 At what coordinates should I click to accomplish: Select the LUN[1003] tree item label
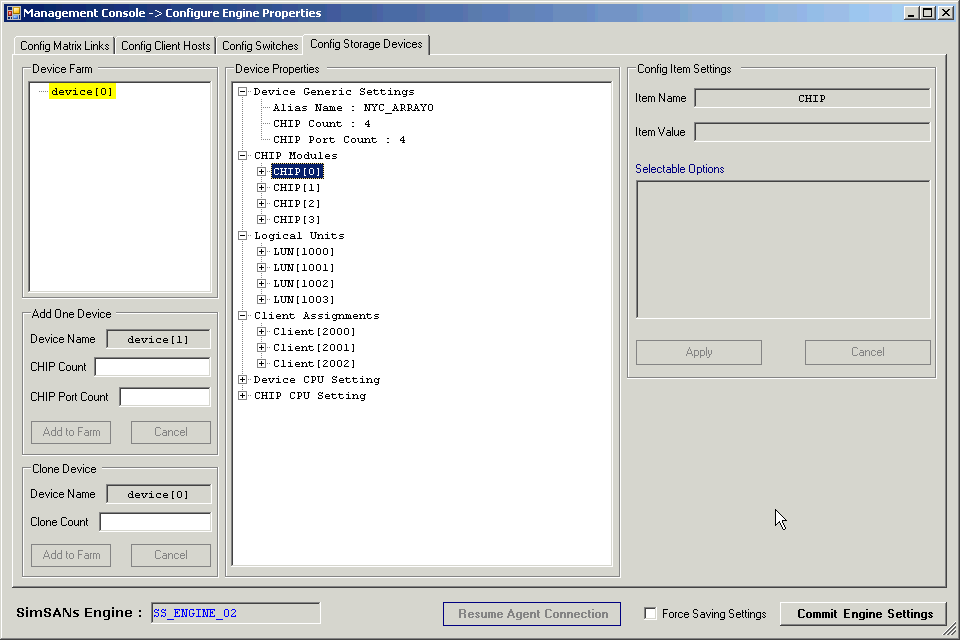pos(304,299)
